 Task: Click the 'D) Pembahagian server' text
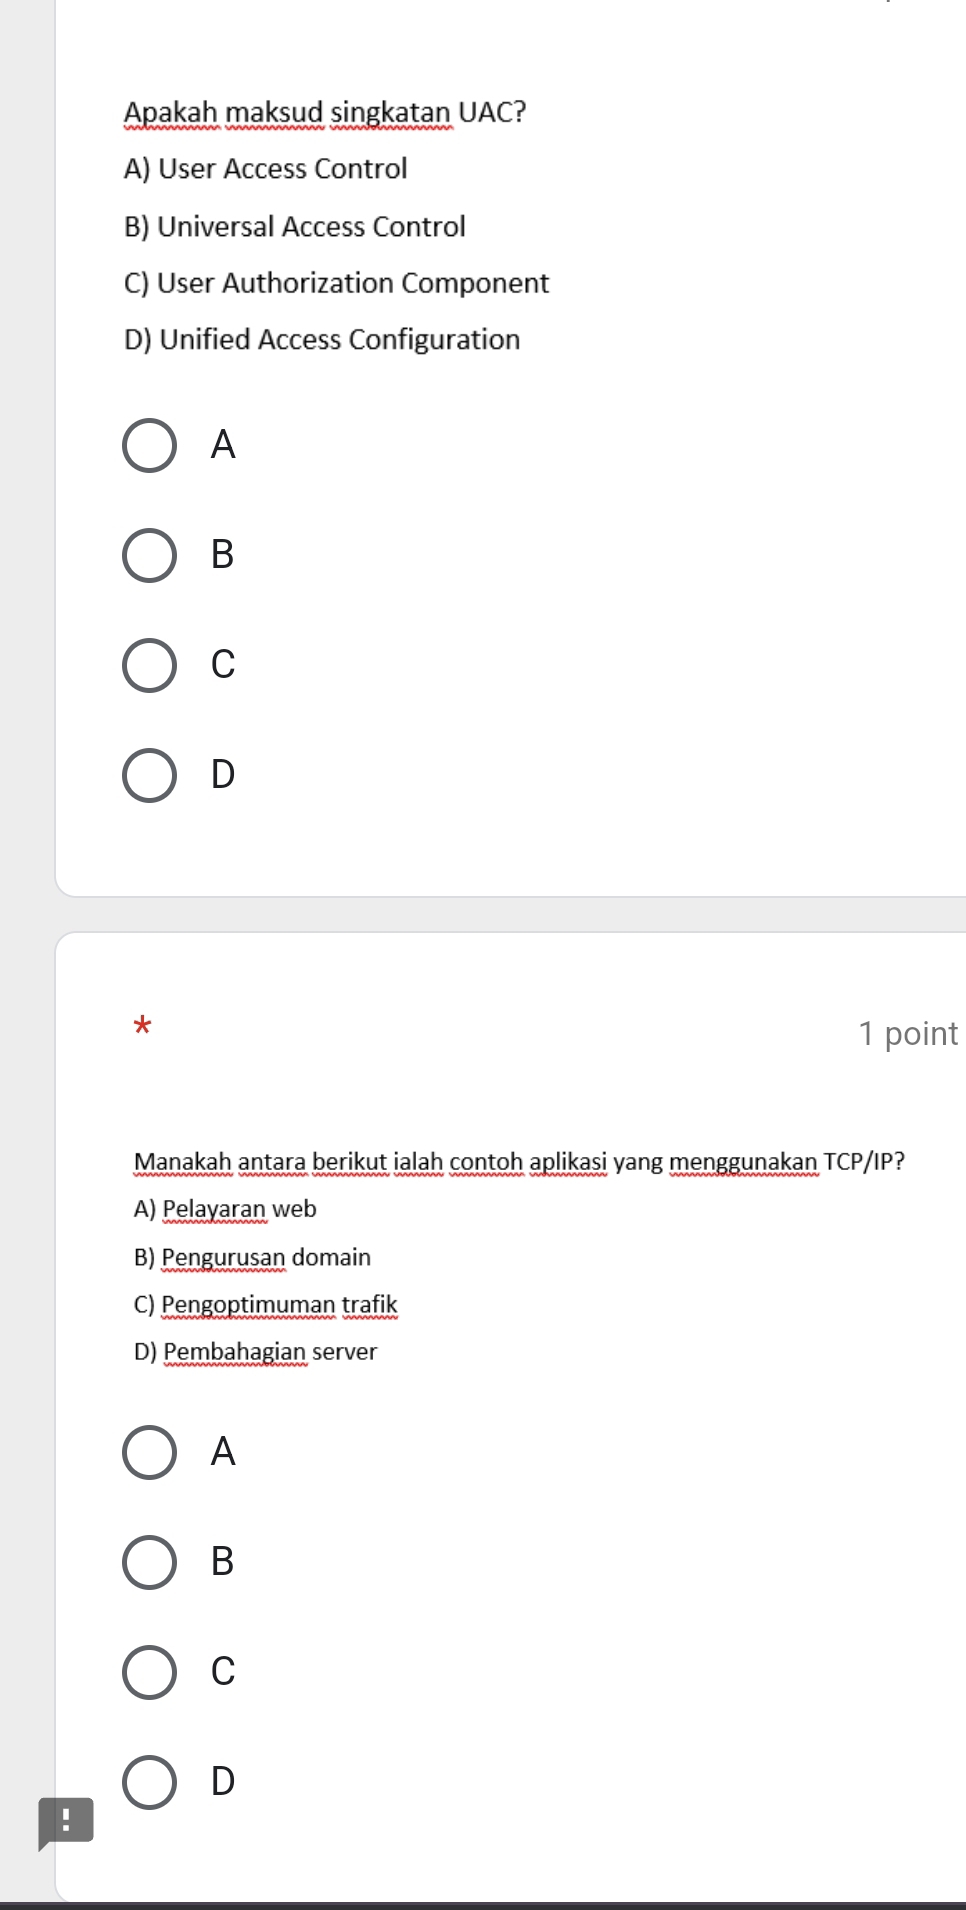(x=255, y=1352)
